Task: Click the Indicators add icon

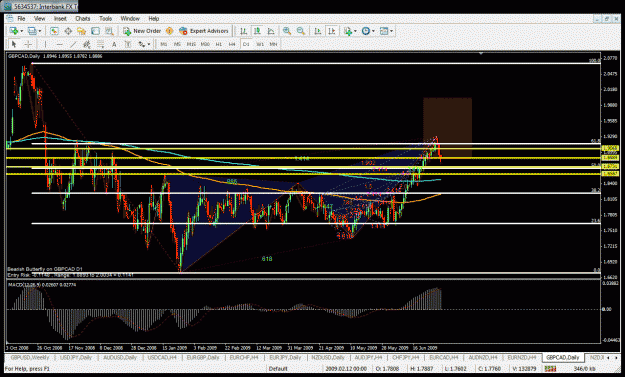Action: [348, 31]
